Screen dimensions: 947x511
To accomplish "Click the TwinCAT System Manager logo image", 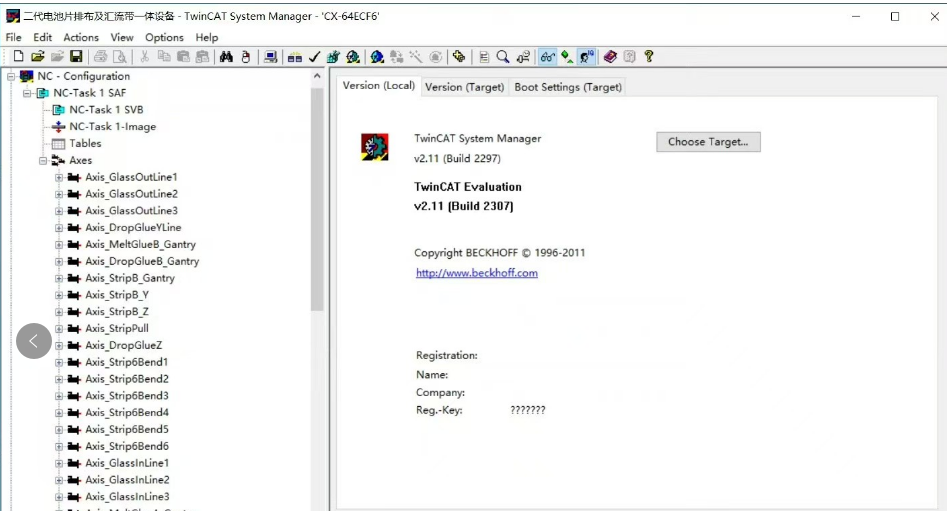I will 374,147.
